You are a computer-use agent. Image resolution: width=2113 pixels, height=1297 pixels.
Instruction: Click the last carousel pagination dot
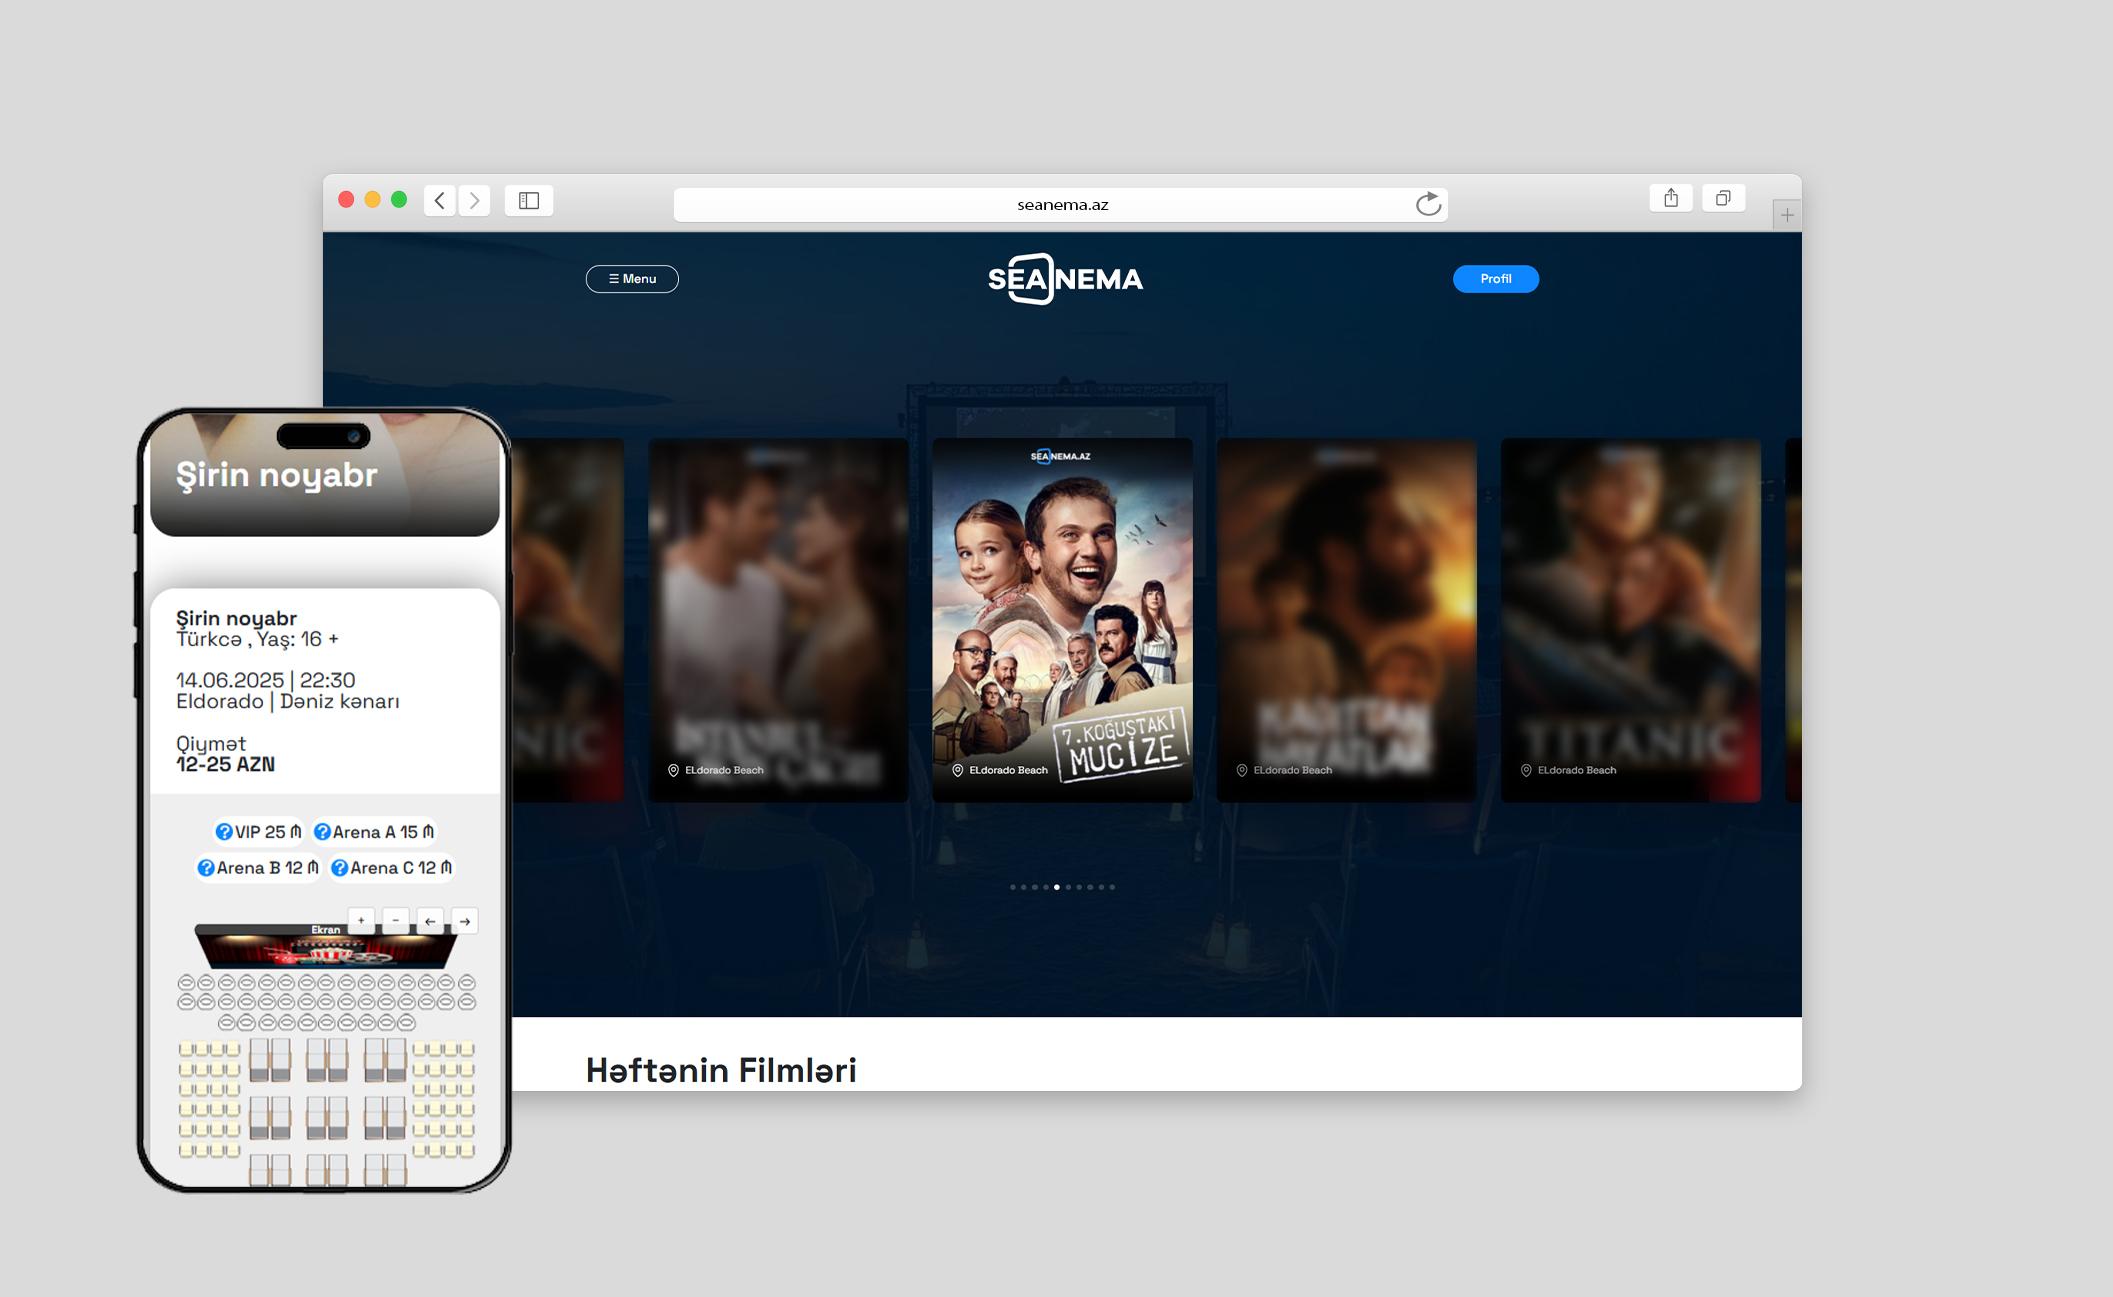point(1112,887)
